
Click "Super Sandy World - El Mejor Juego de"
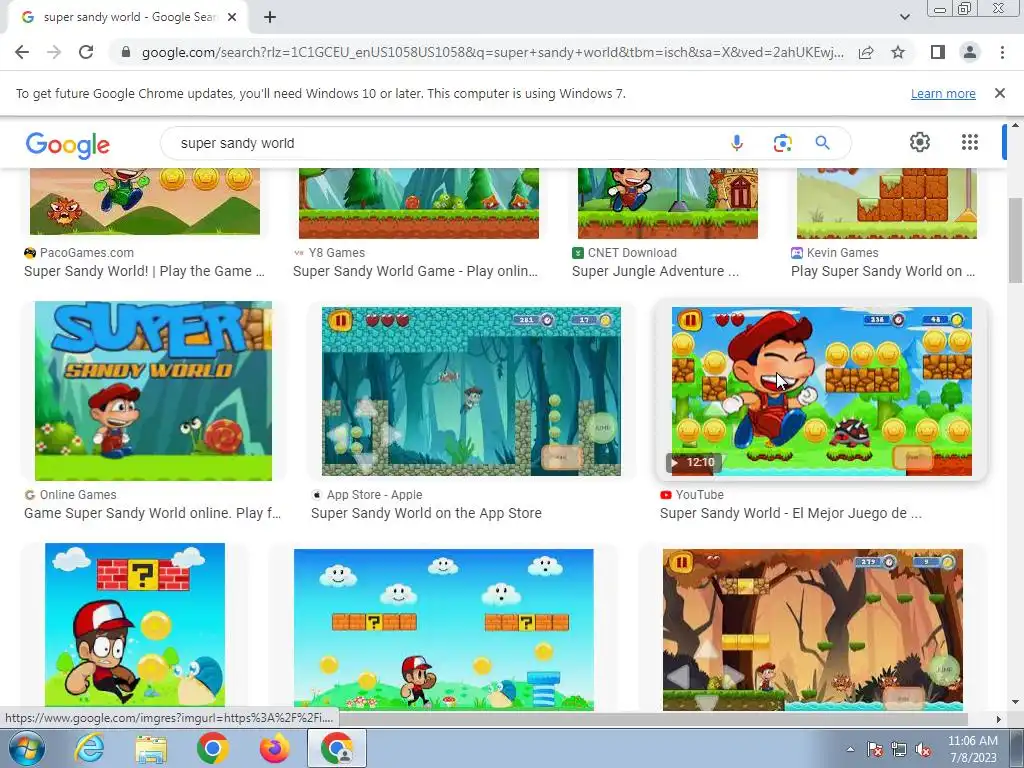tap(790, 513)
